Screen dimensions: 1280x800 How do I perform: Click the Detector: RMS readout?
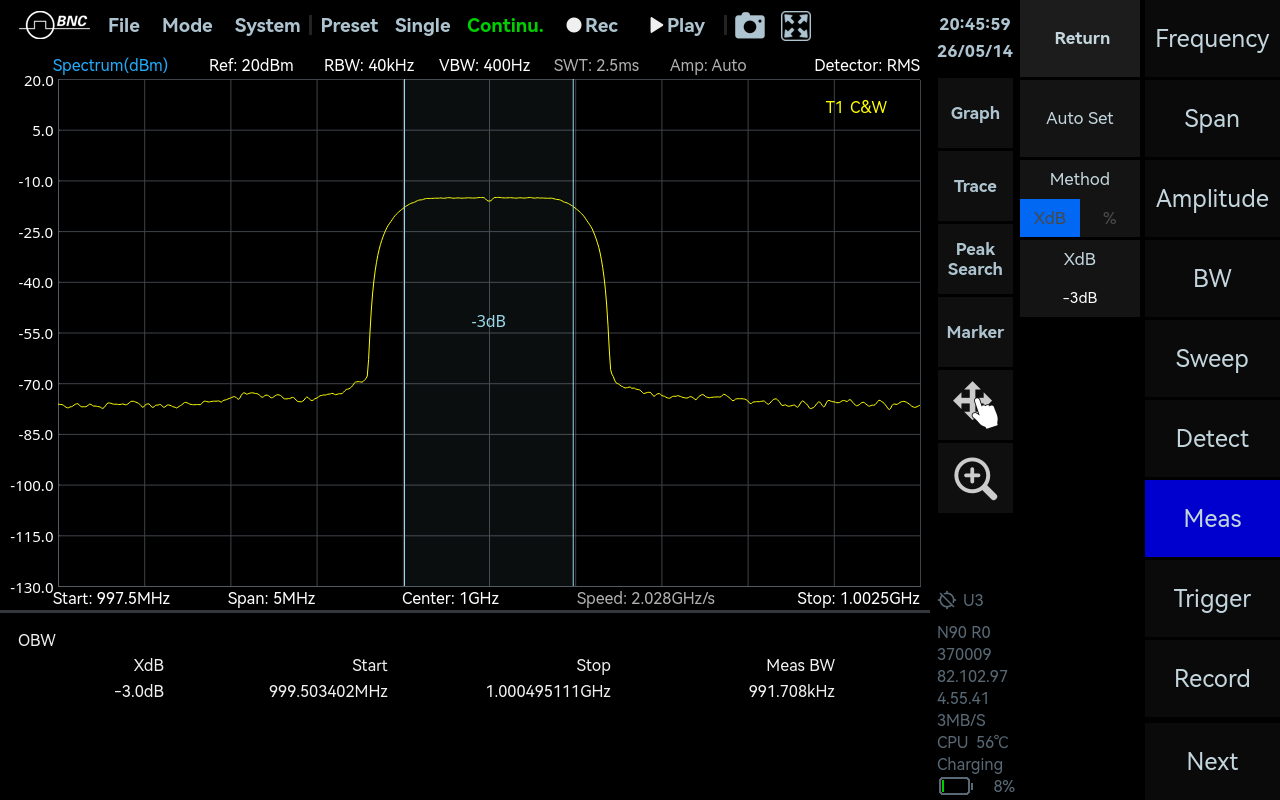tap(867, 65)
